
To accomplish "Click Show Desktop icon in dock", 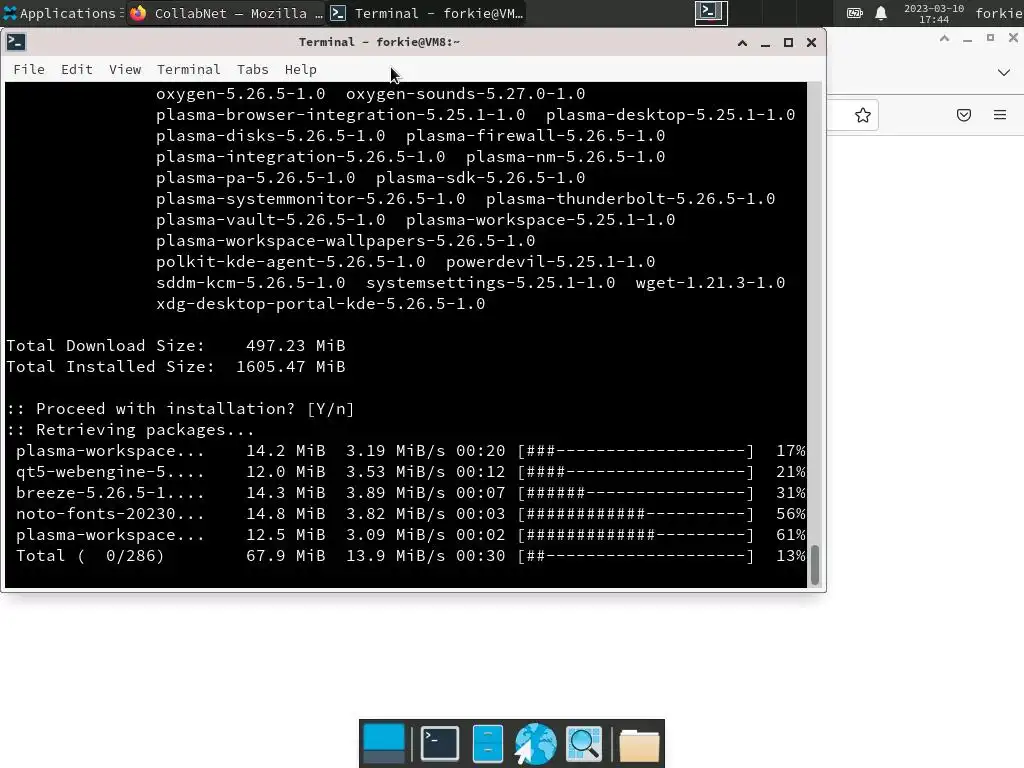I will click(x=384, y=744).
